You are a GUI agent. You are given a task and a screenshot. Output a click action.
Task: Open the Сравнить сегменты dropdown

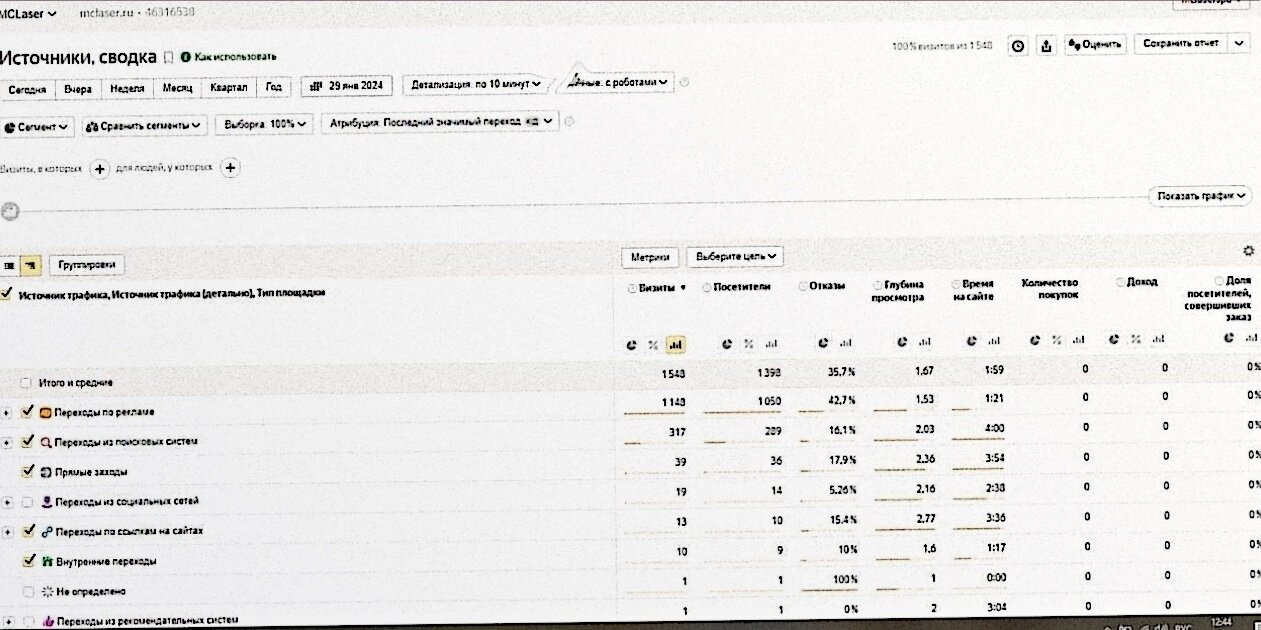tap(144, 126)
